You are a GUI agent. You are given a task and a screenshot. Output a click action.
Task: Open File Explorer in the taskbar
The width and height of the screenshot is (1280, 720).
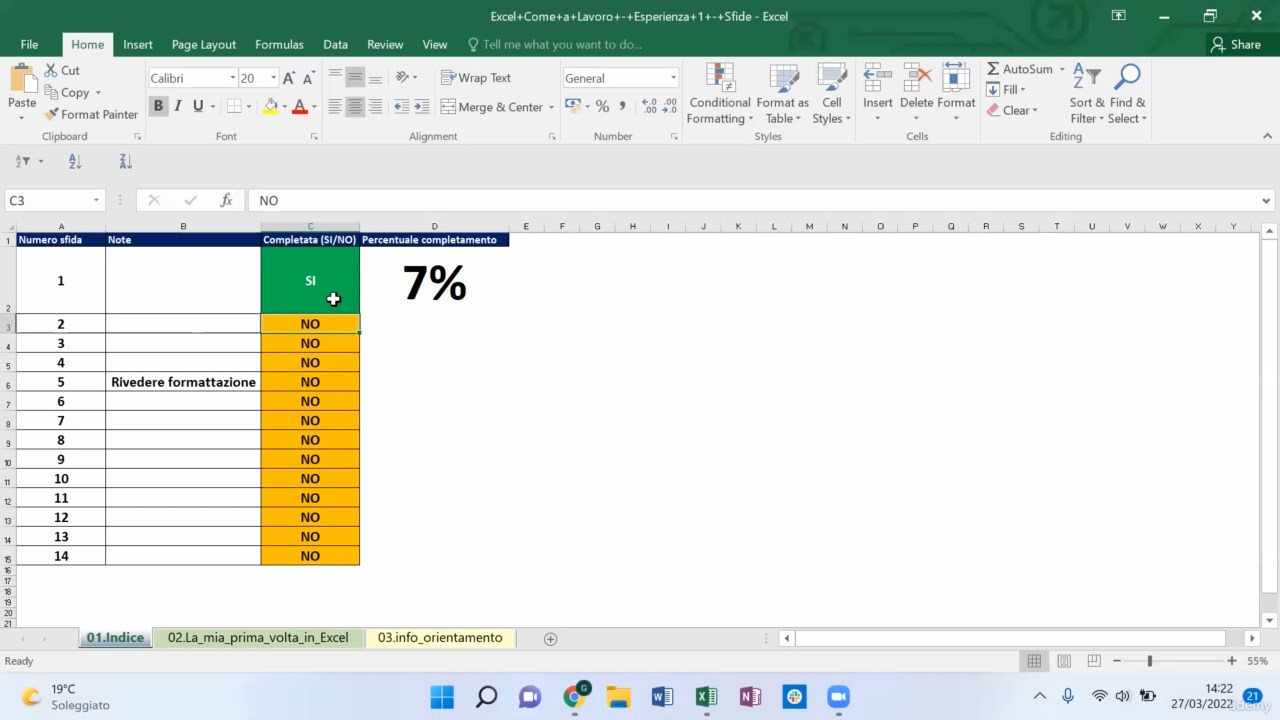point(618,697)
